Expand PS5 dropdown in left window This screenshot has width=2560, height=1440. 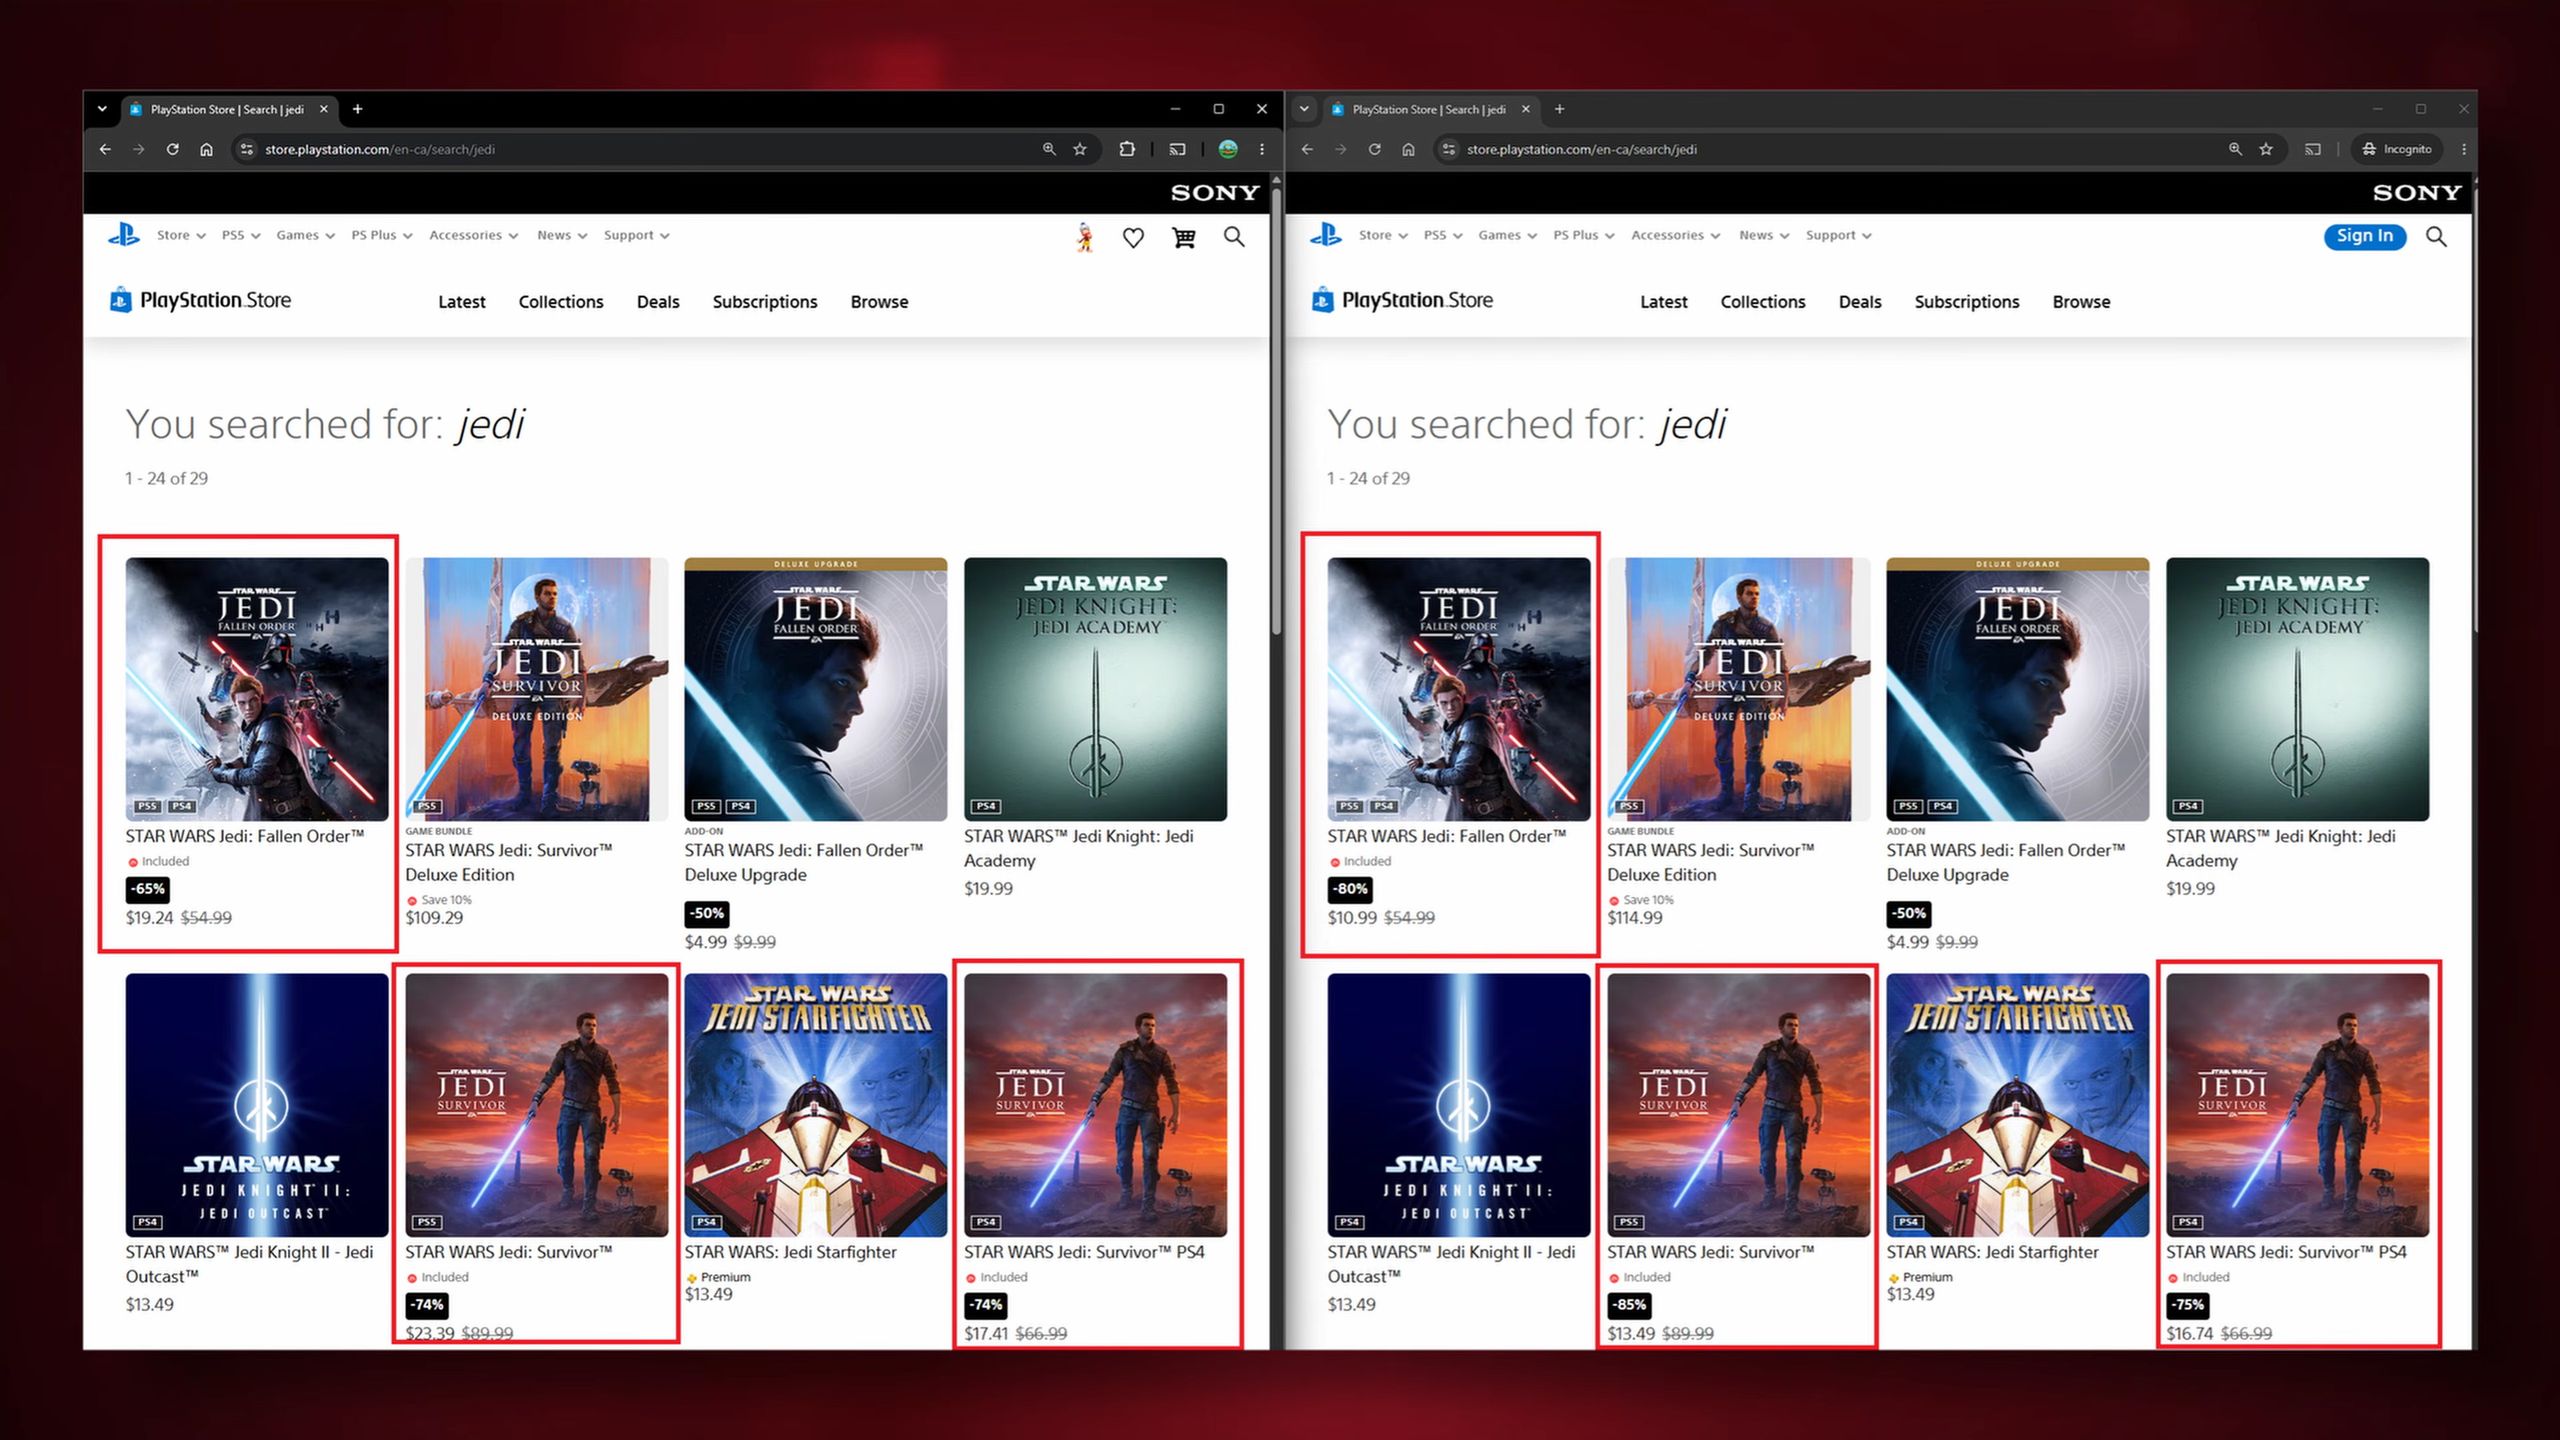(241, 235)
